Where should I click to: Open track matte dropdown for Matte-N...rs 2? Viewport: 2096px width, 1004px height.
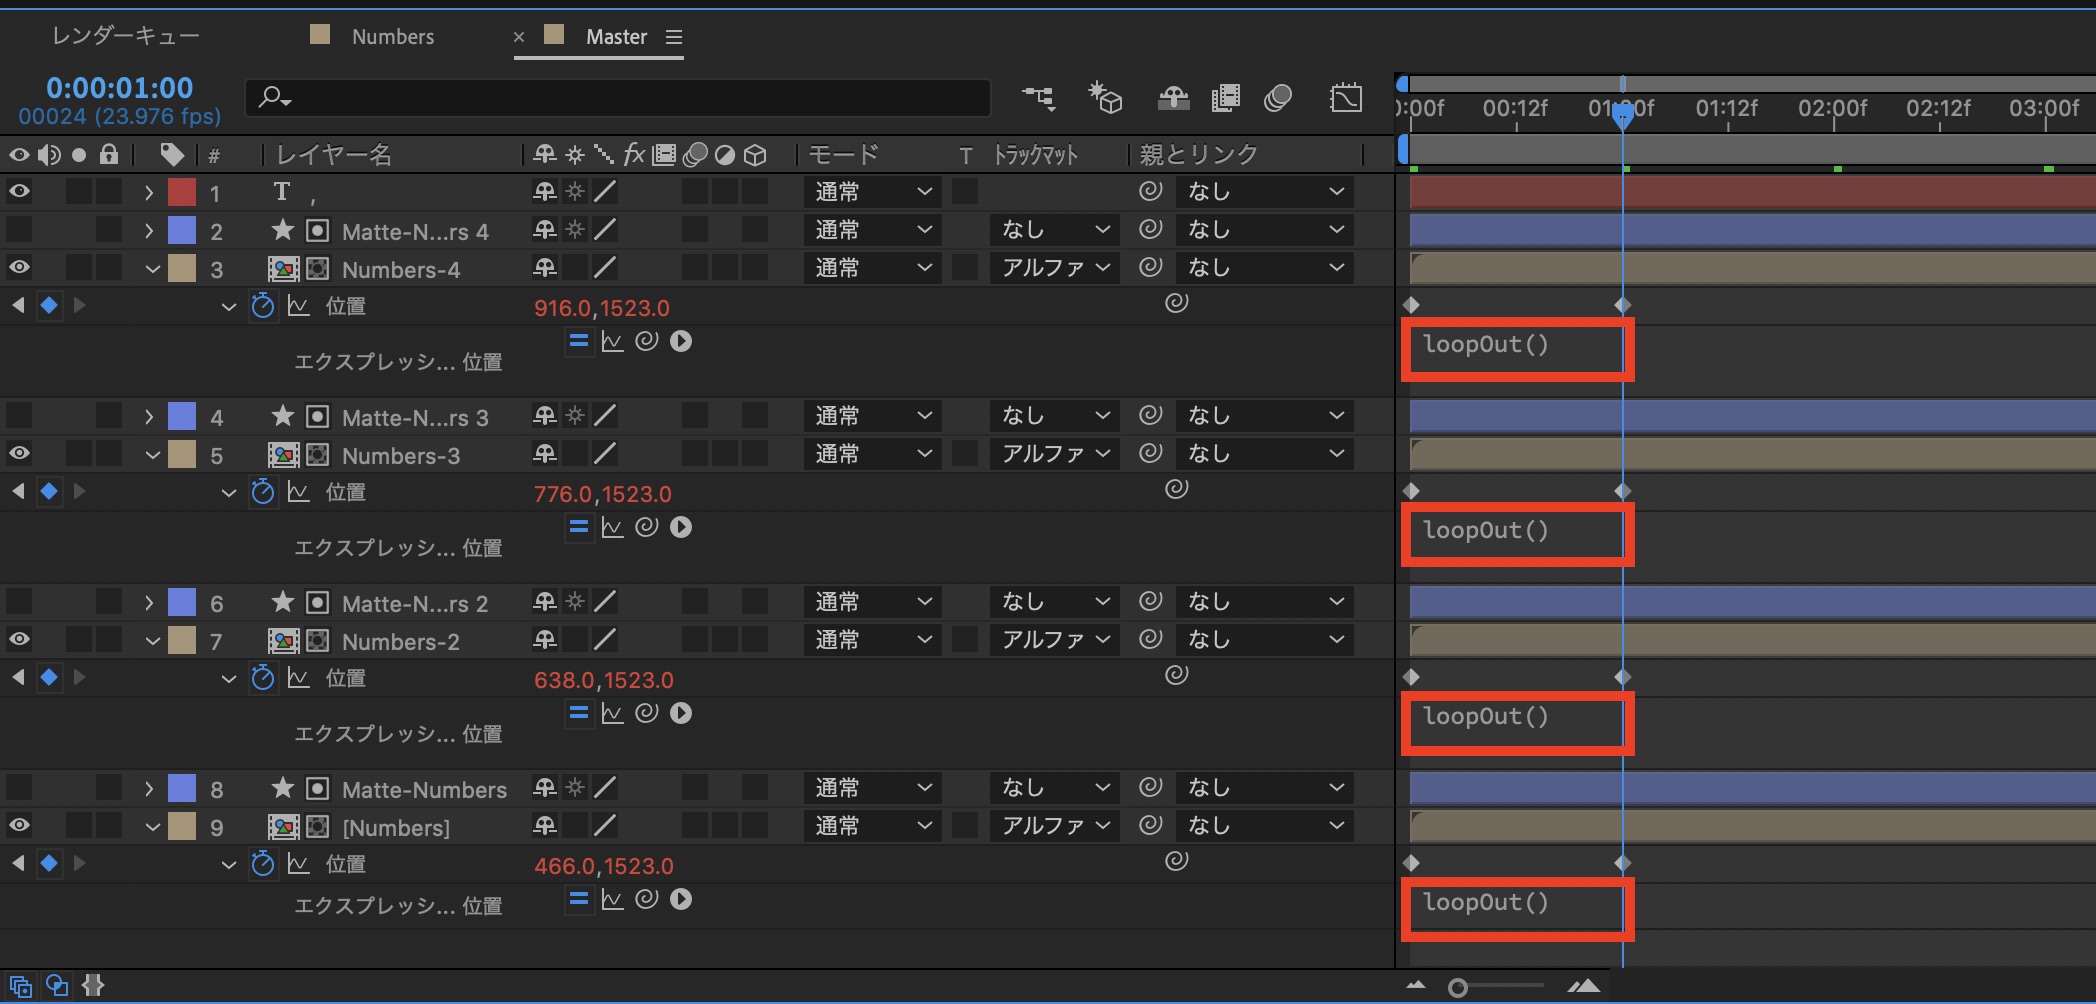pos(1054,601)
